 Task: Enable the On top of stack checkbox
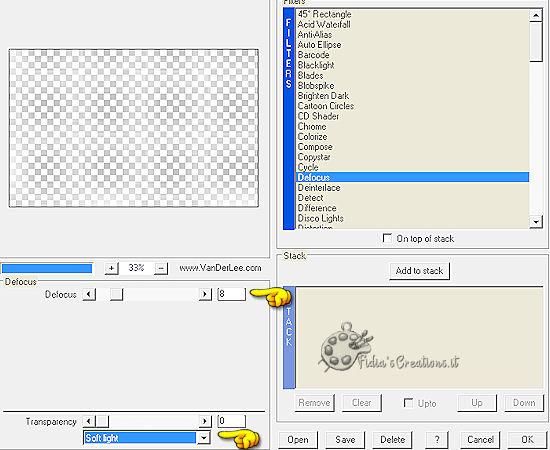click(x=387, y=238)
